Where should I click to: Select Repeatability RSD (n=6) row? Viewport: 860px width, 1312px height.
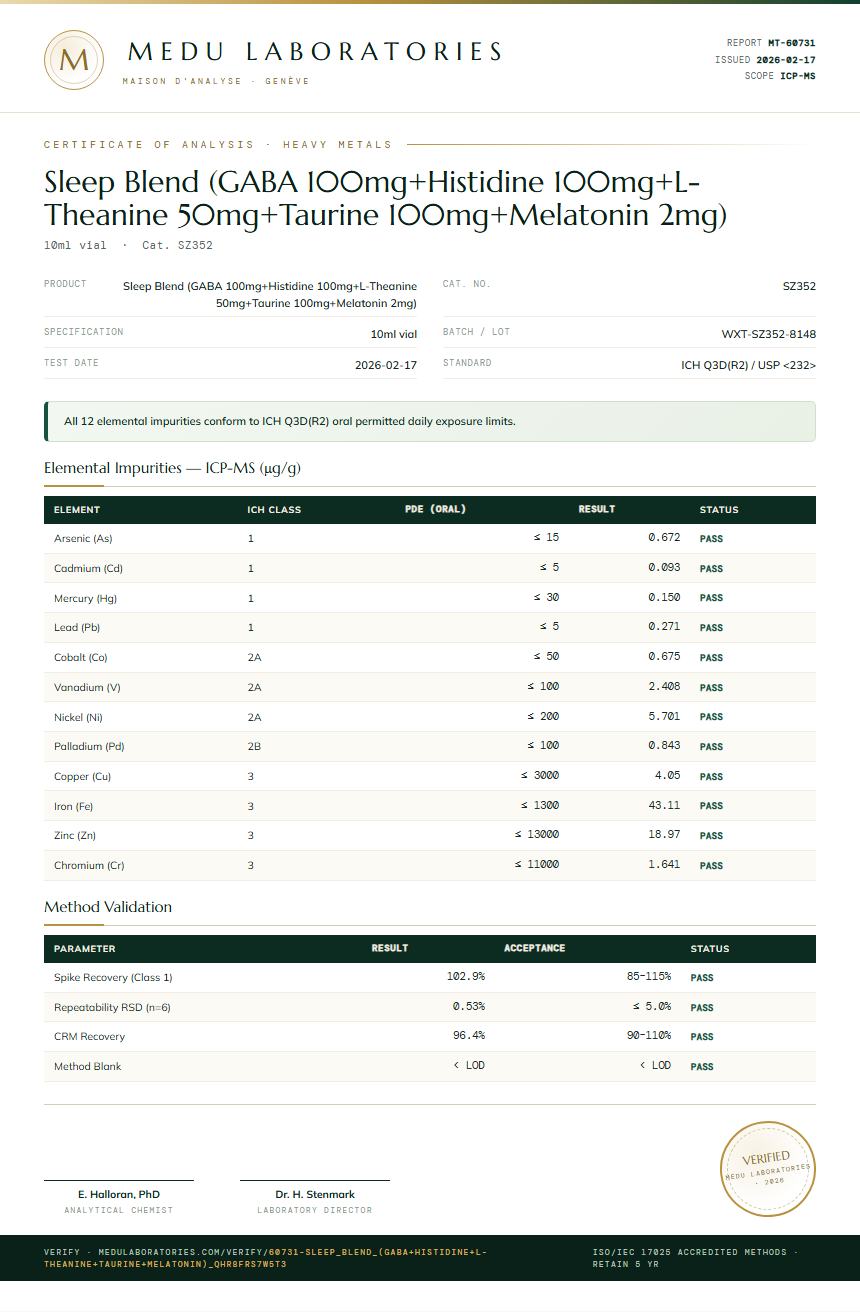pos(430,1007)
